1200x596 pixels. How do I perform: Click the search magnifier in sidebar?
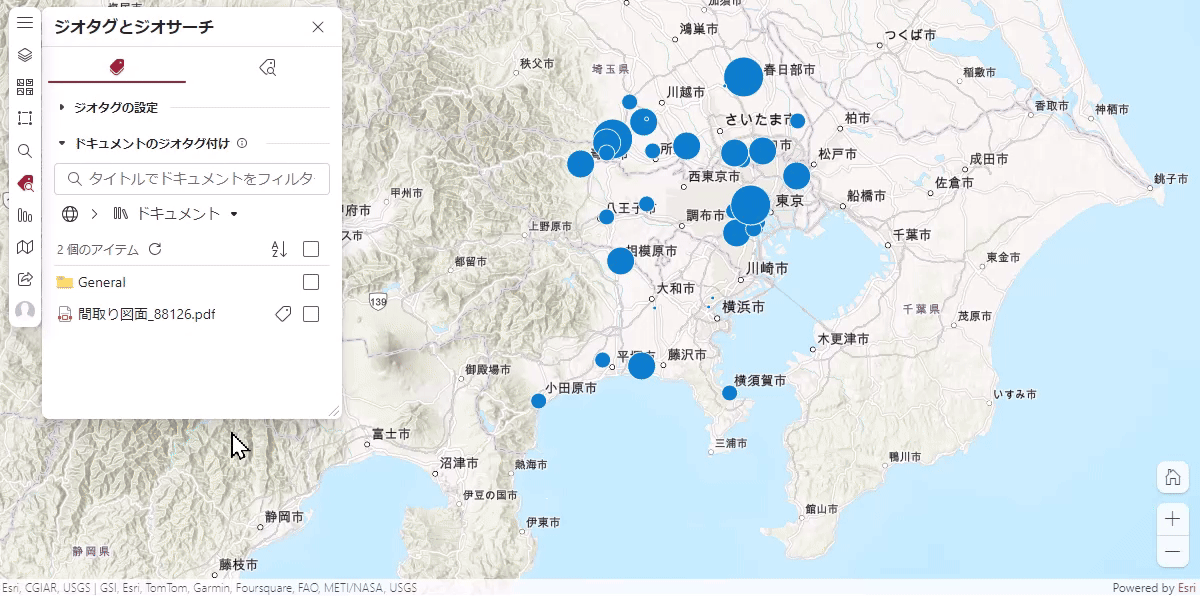point(25,151)
